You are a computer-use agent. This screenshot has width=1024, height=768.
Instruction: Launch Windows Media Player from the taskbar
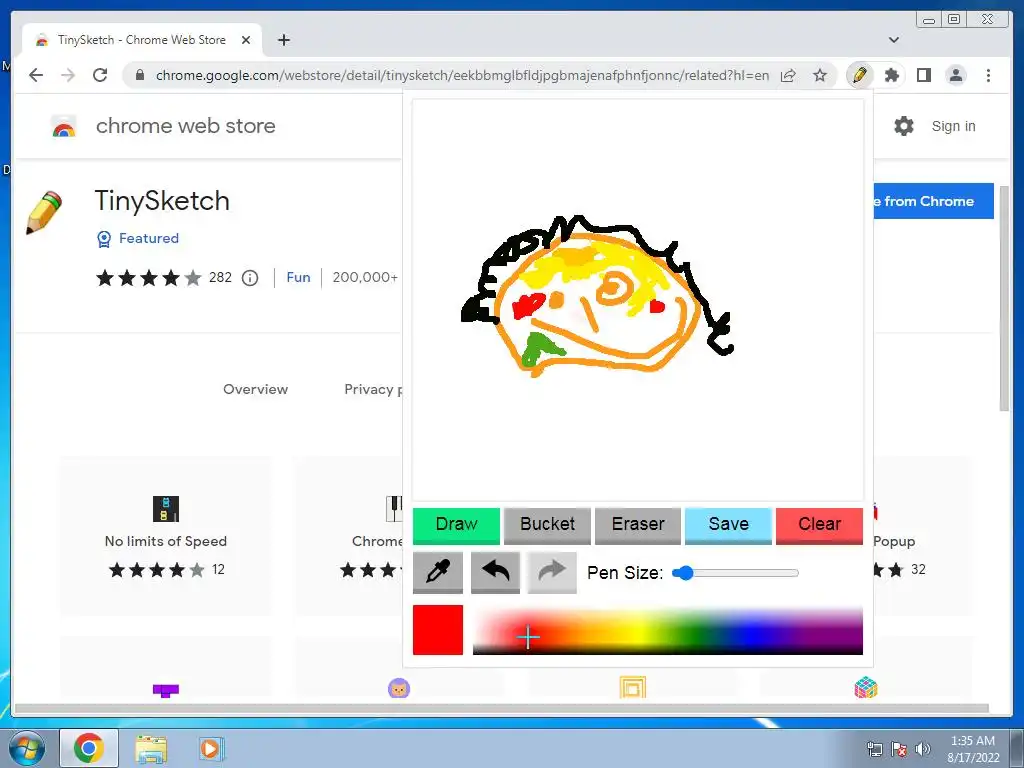[x=211, y=748]
